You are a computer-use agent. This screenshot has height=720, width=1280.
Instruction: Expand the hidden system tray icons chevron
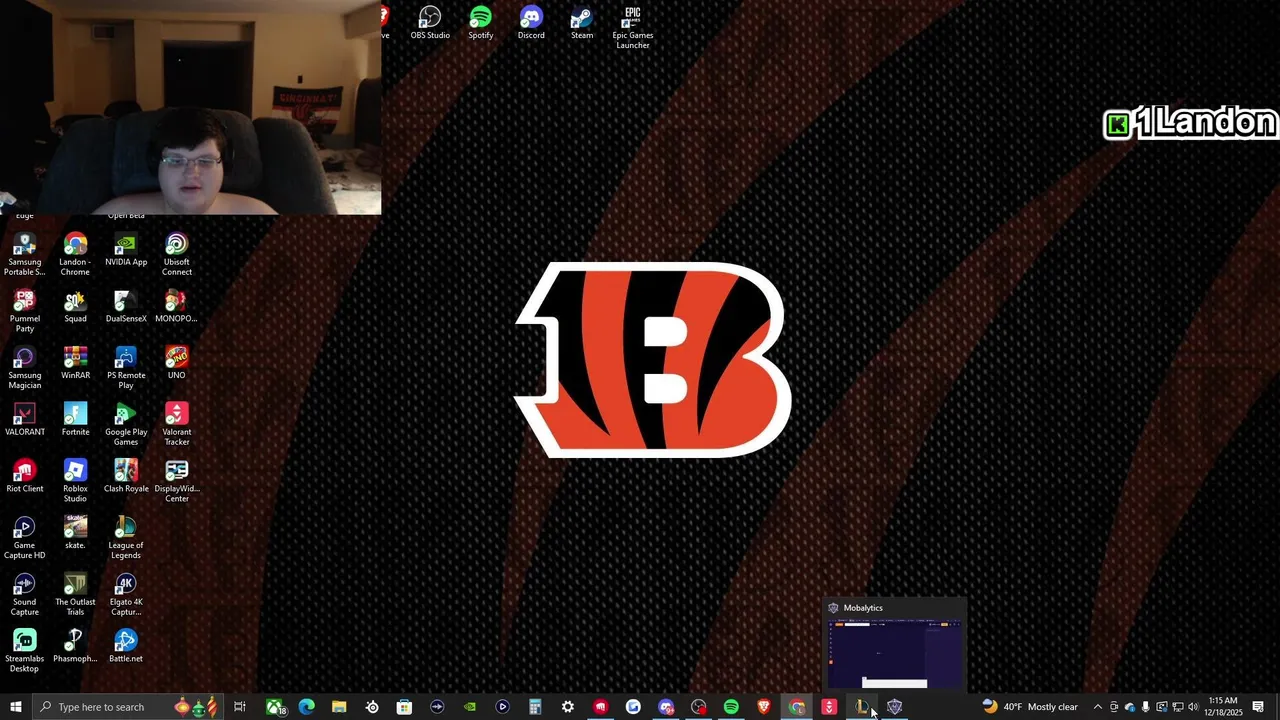1097,707
